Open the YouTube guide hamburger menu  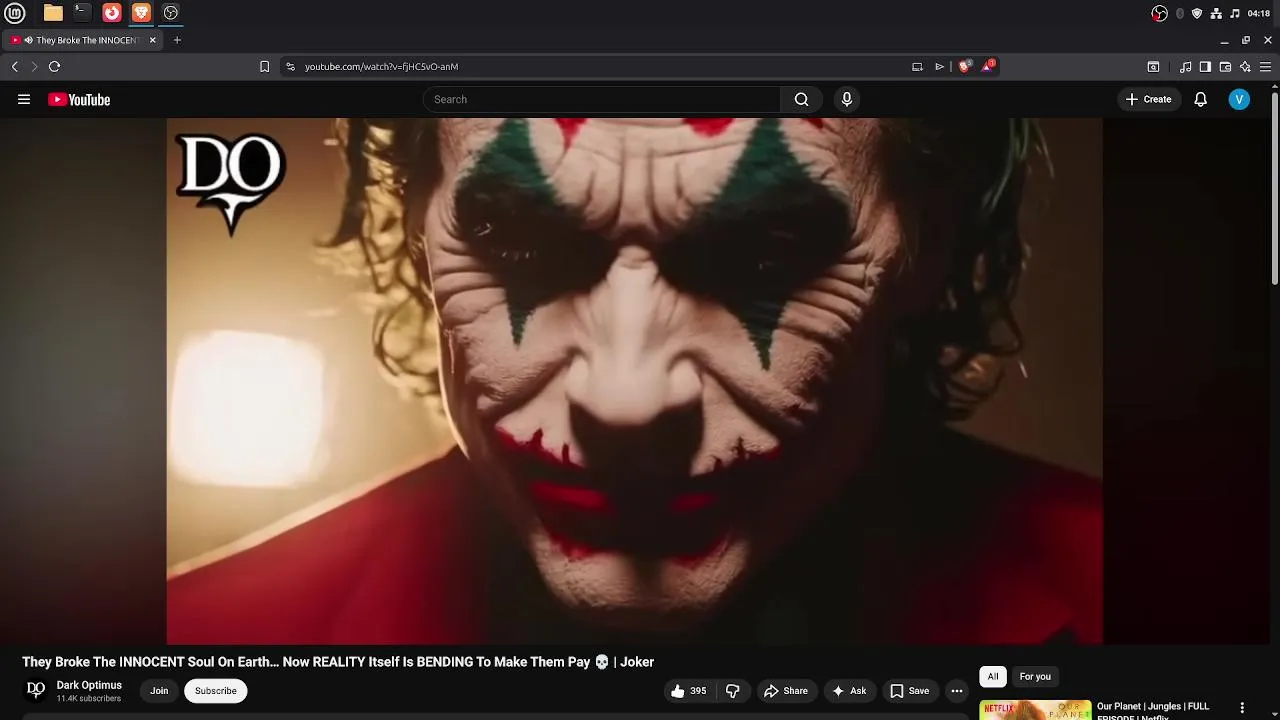[24, 99]
